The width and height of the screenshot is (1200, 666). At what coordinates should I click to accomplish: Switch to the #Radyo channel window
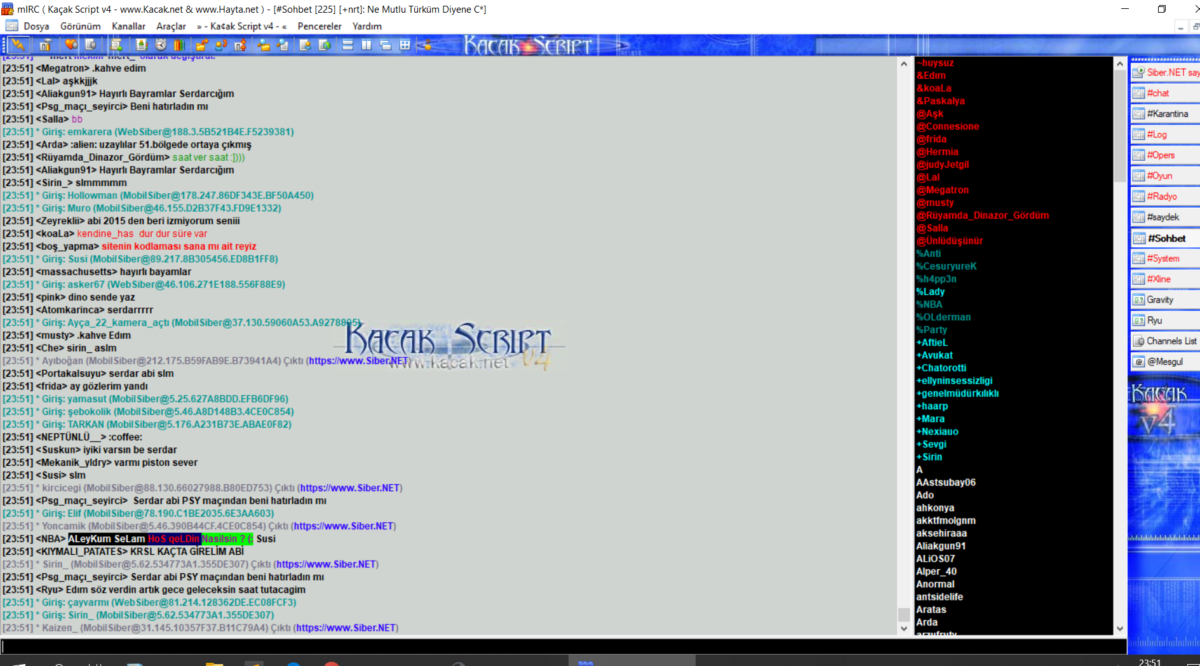[x=1165, y=197]
